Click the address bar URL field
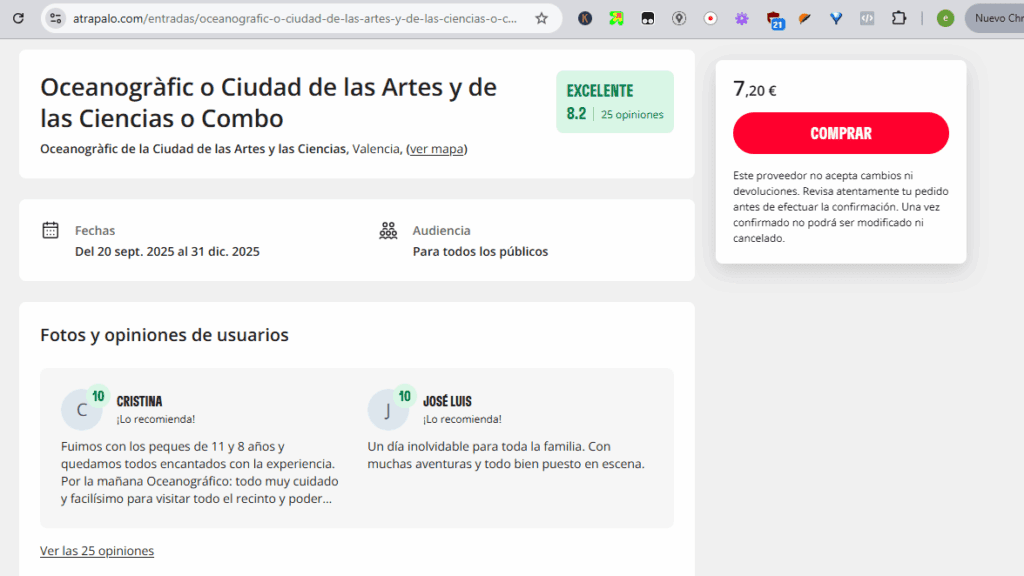The width and height of the screenshot is (1024, 576). [x=295, y=18]
